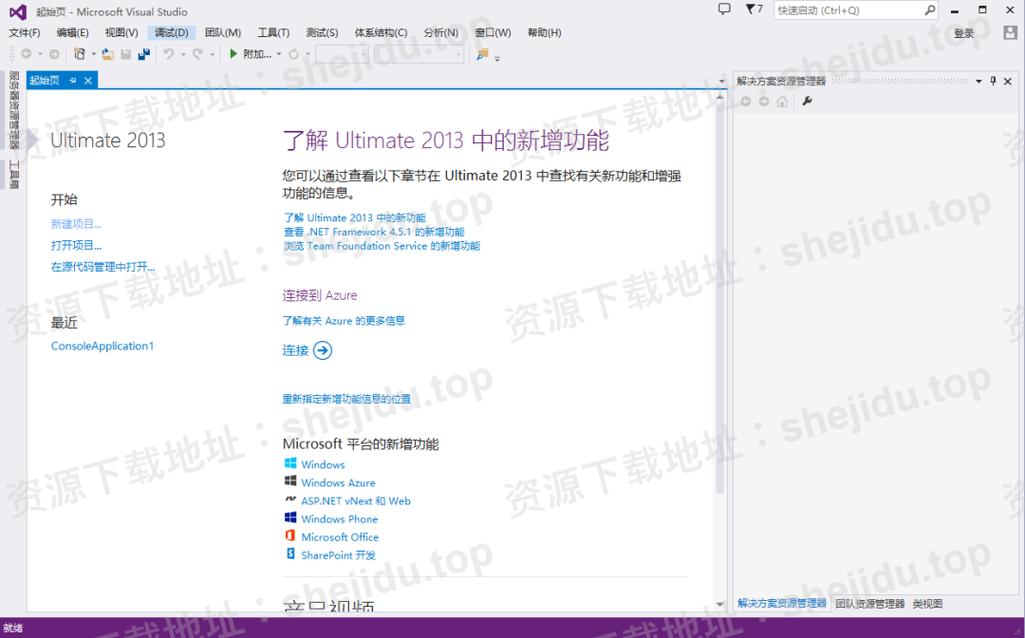The height and width of the screenshot is (638, 1025).
Task: Open the 团队(M) menu
Action: click(x=223, y=33)
